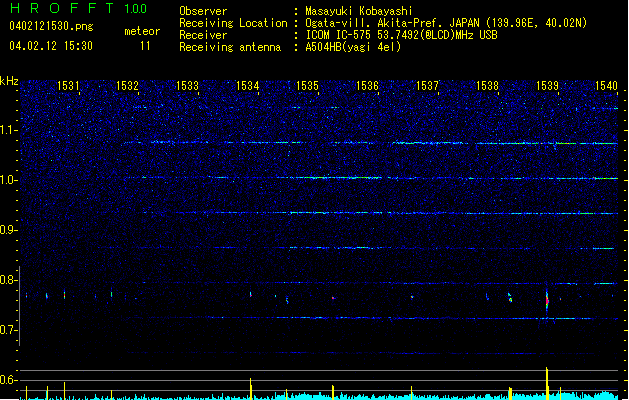The image size is (629, 400).
Task: Click the 1533 time axis label
Action: [x=187, y=86]
